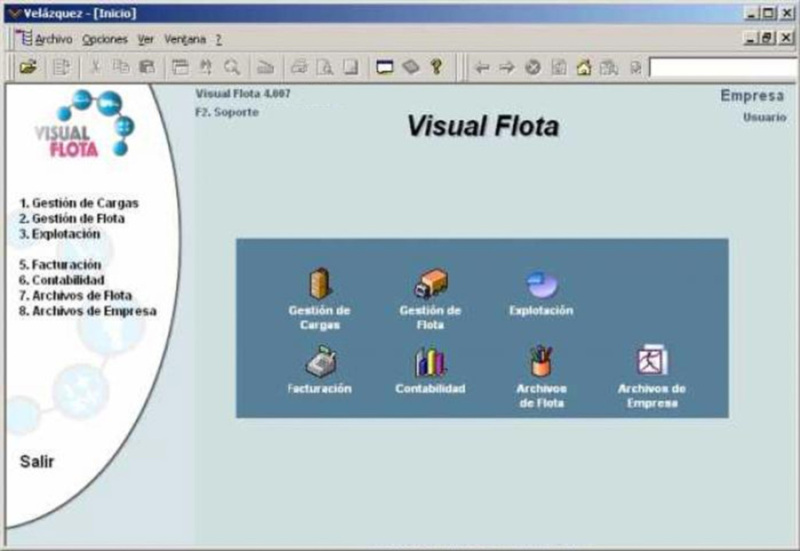Click the cut scissors toolbar icon
Viewport: 800px width, 551px height.
pos(94,67)
